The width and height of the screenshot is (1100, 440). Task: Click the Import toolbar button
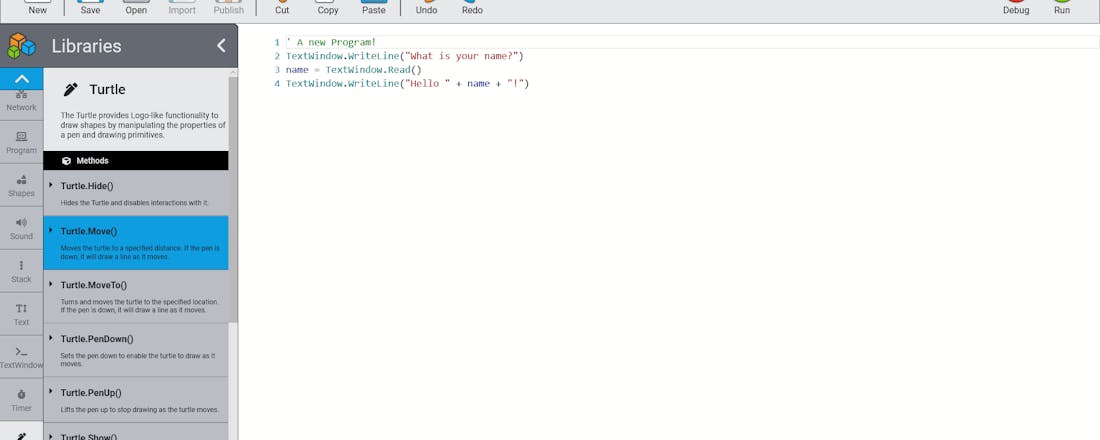(x=182, y=8)
